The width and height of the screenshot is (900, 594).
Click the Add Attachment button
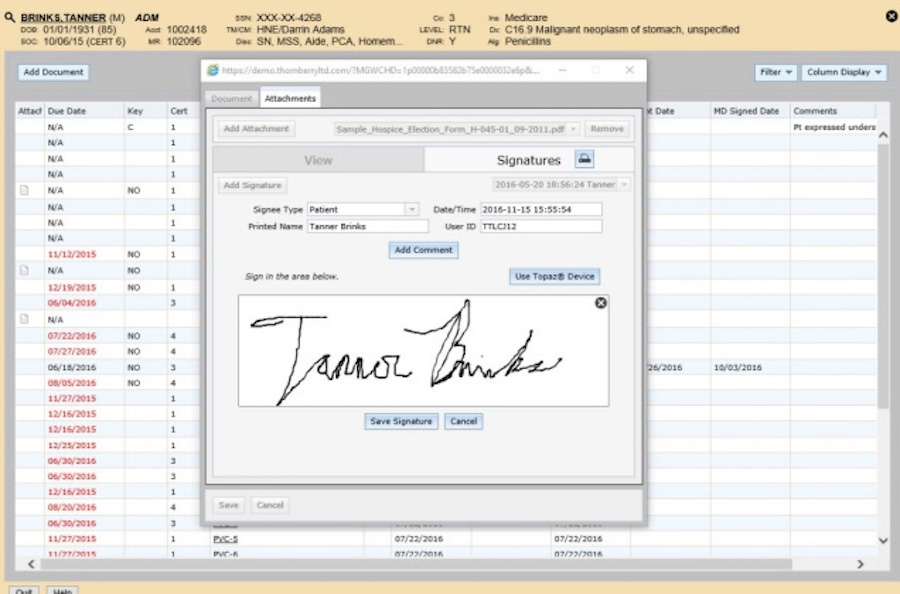point(256,129)
